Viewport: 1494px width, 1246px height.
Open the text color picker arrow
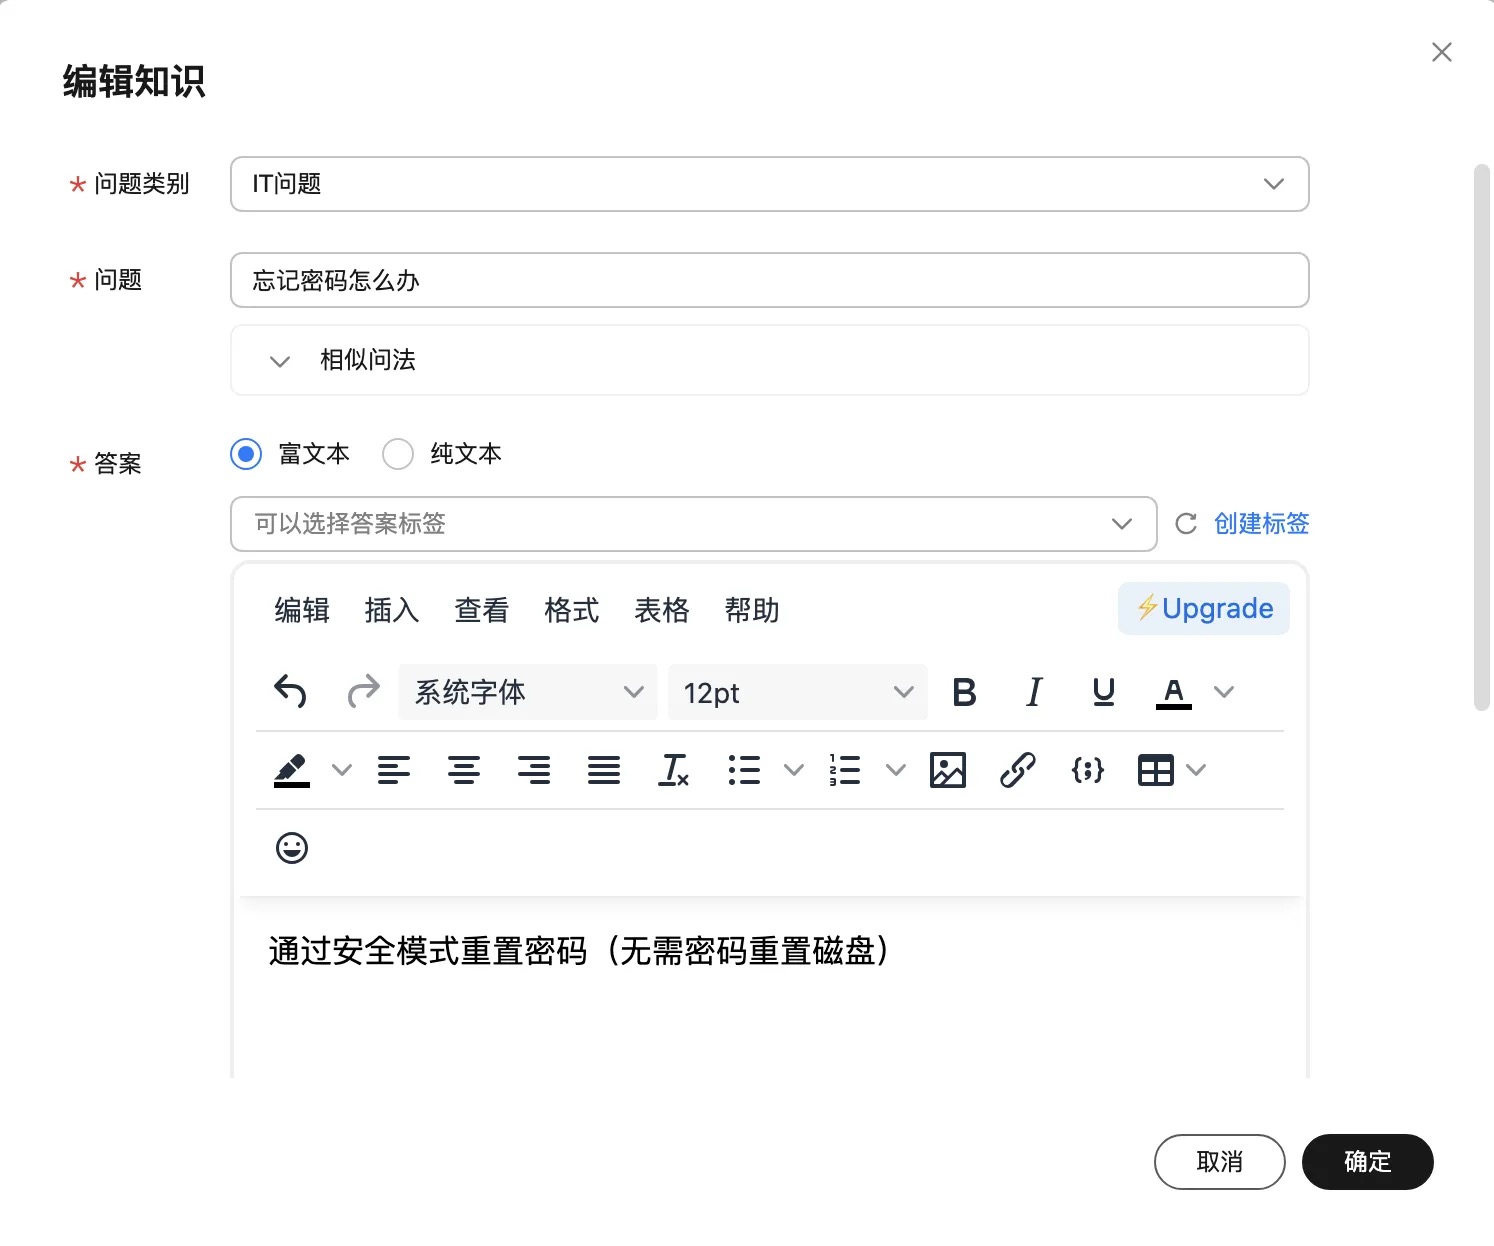[1224, 692]
